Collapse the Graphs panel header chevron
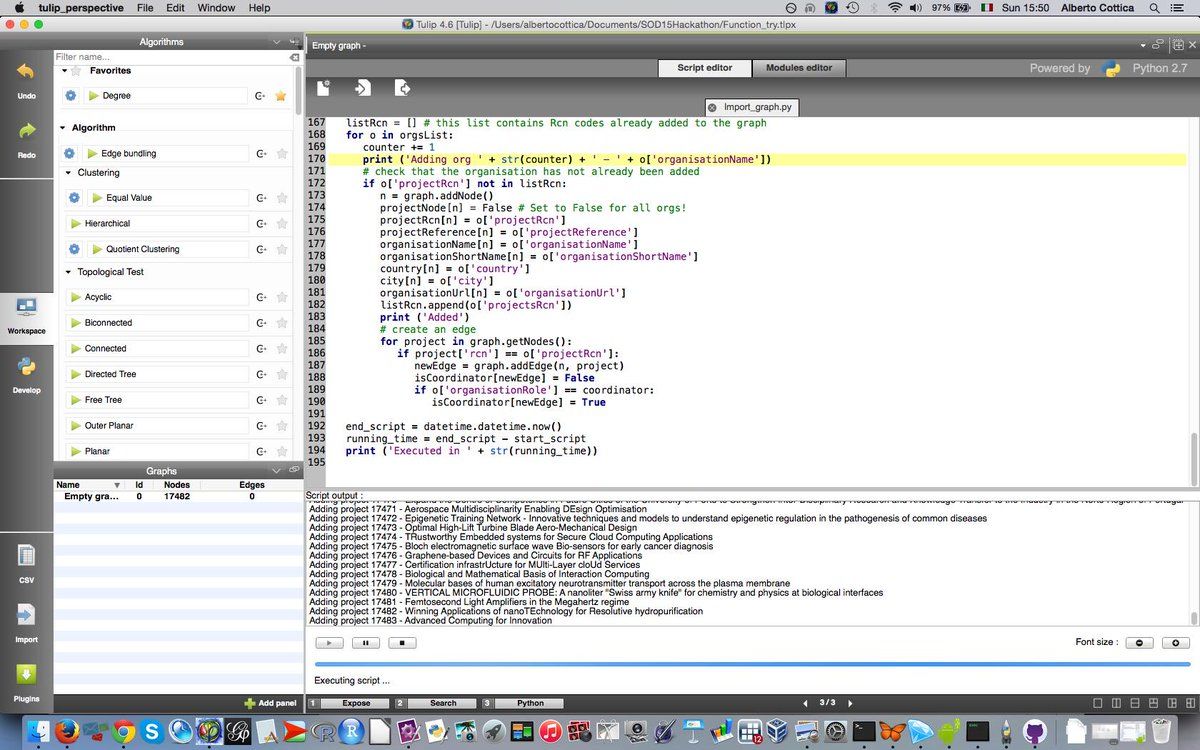Screen dimensions: 1200x750 (277, 470)
